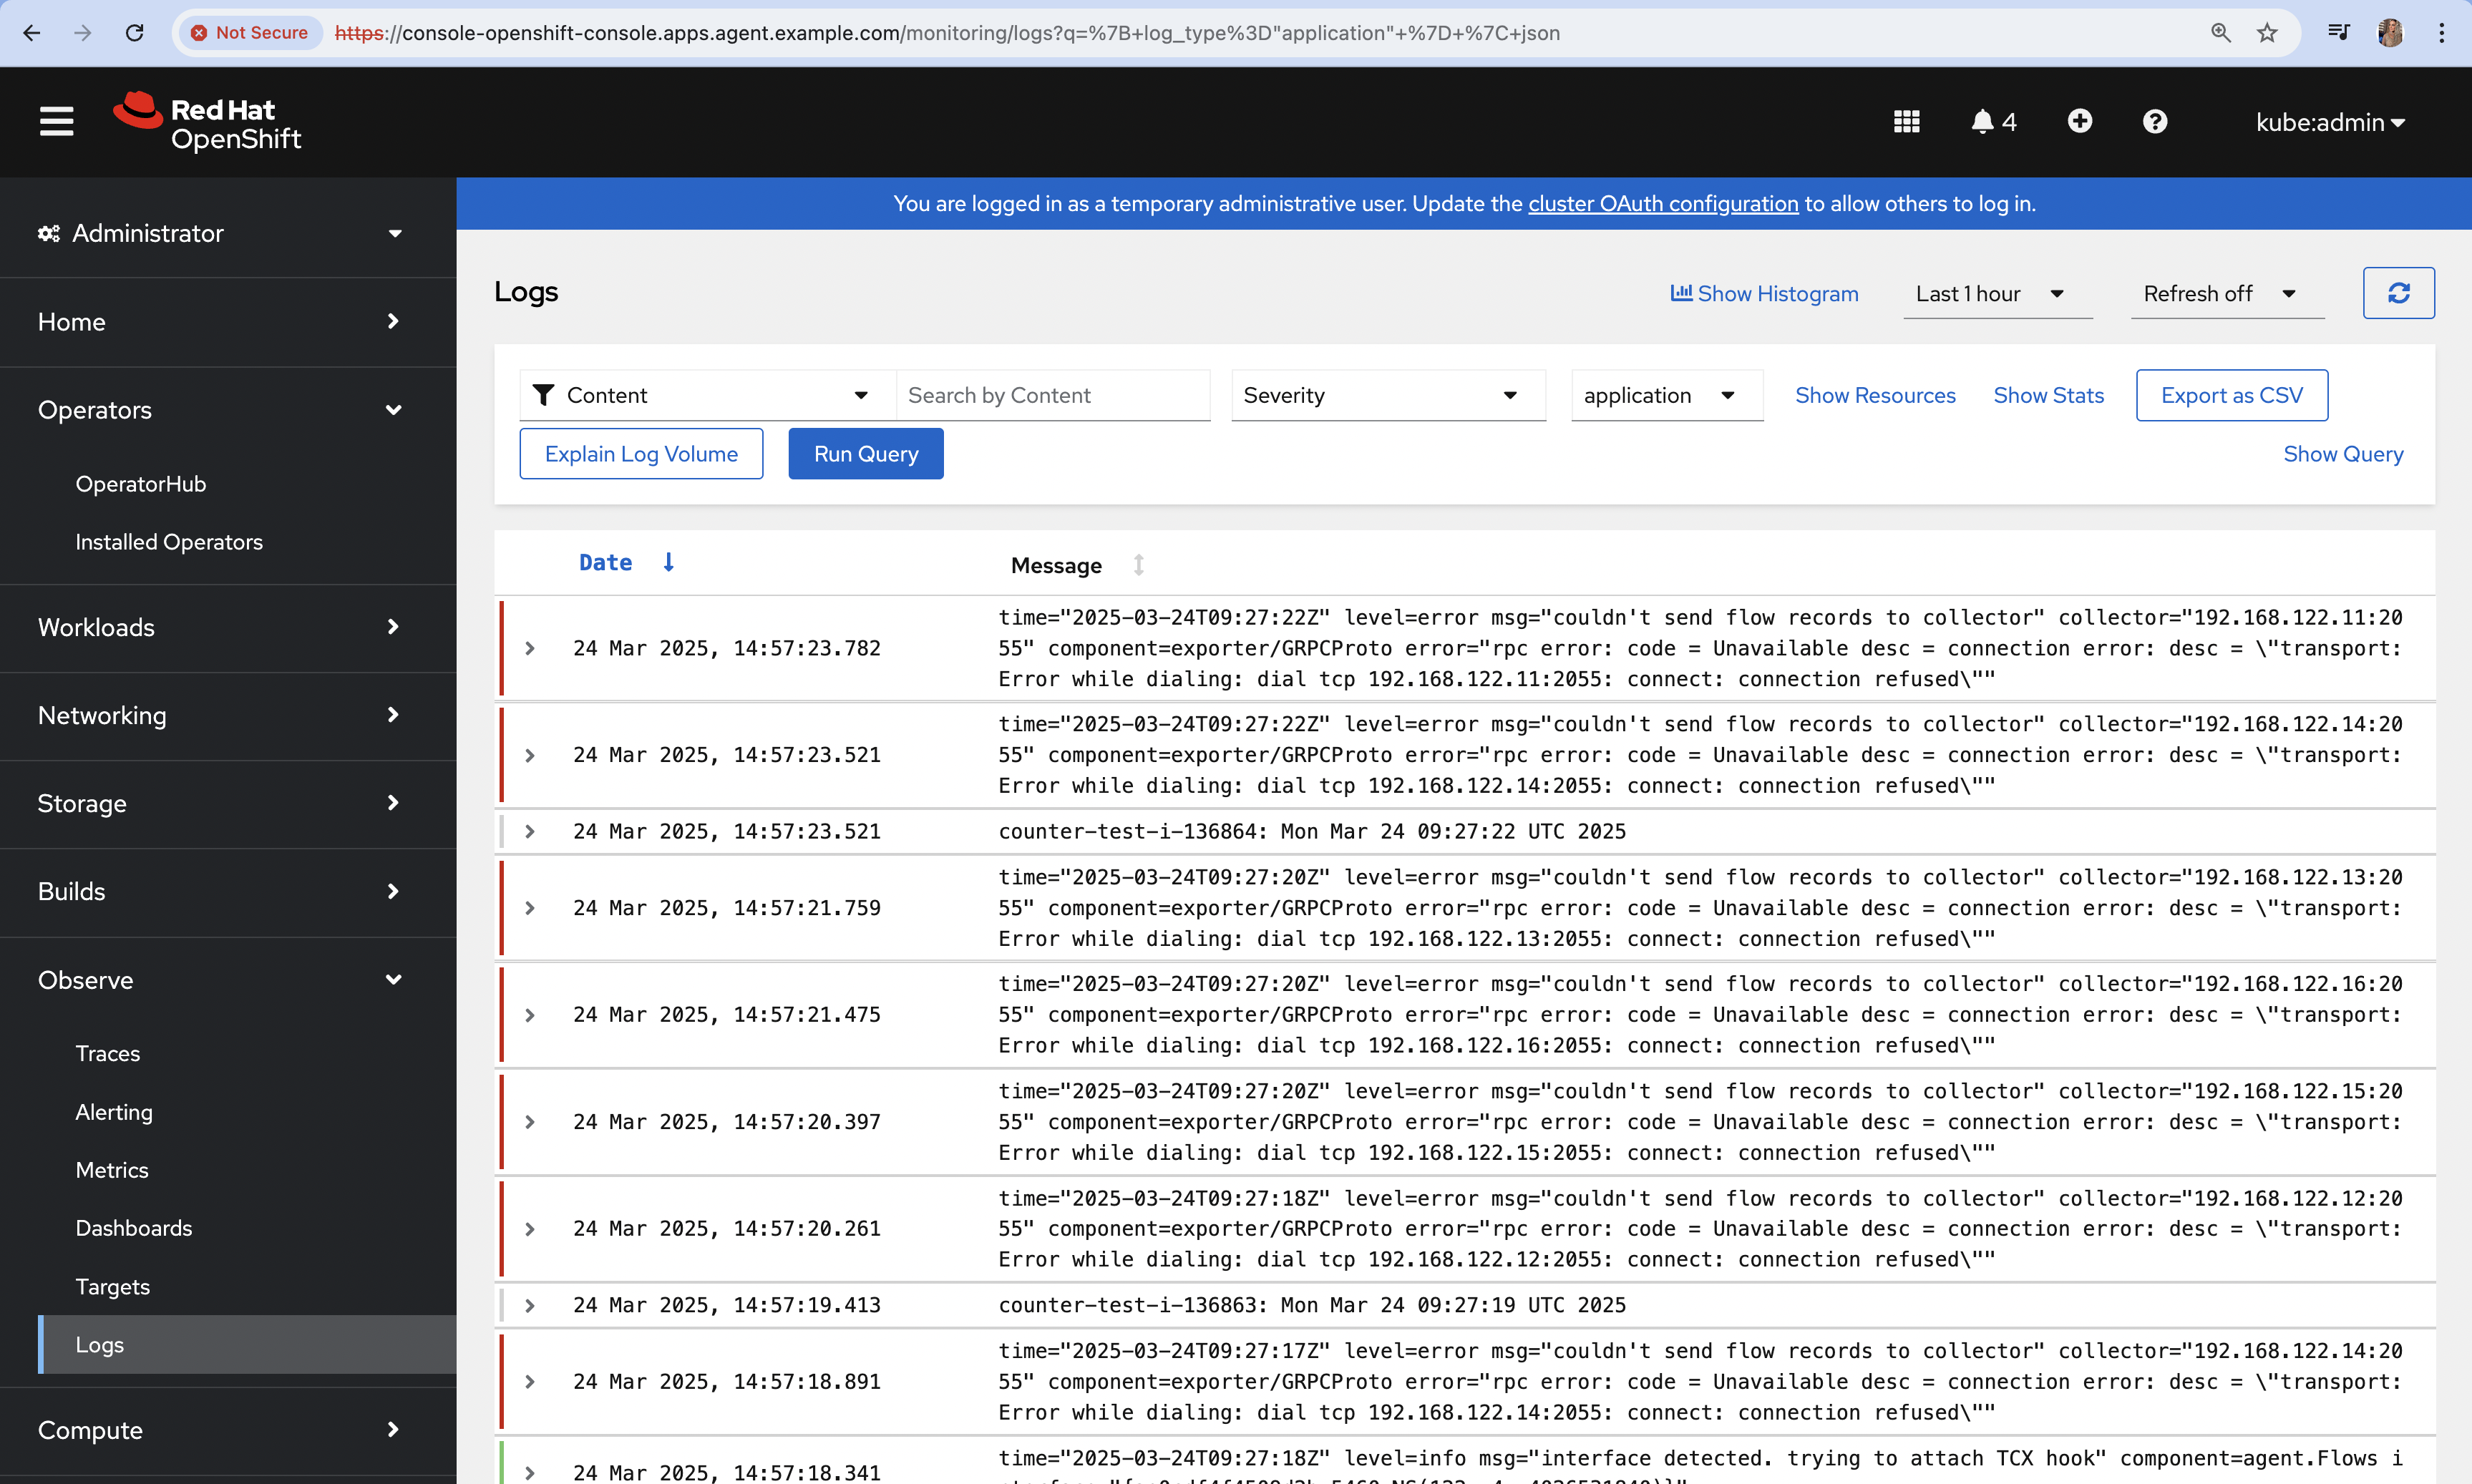Expand the first log entry row
This screenshot has height=1484, width=2472.
point(530,648)
